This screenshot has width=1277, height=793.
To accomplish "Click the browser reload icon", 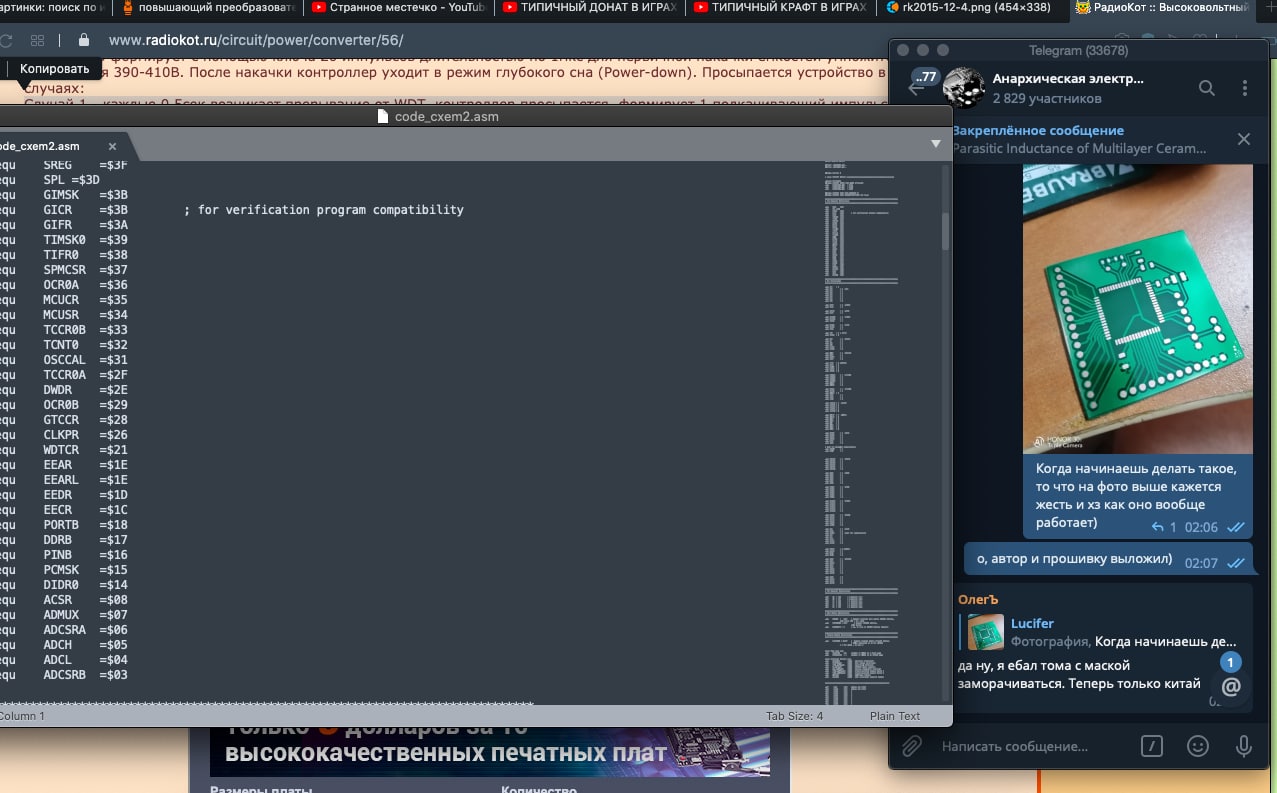I will tap(6, 41).
